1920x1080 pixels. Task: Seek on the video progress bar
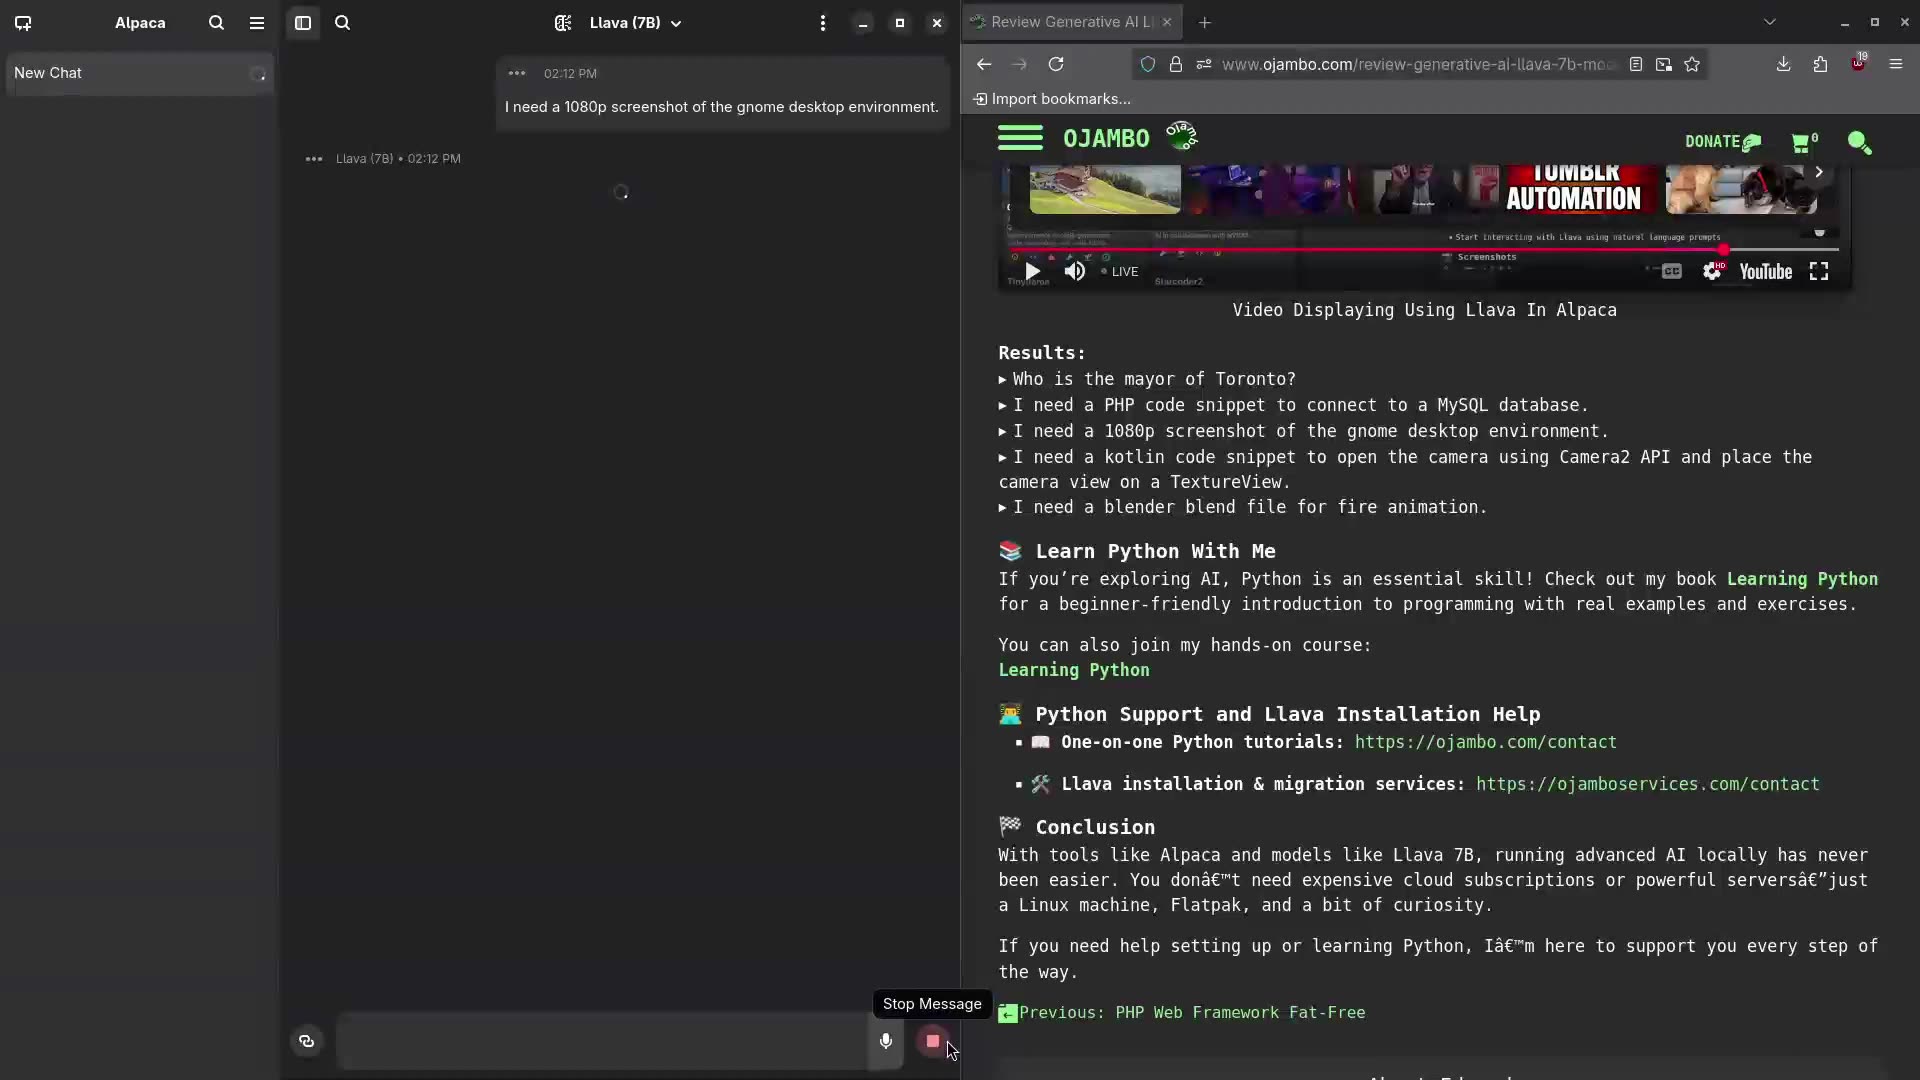click(x=1422, y=249)
